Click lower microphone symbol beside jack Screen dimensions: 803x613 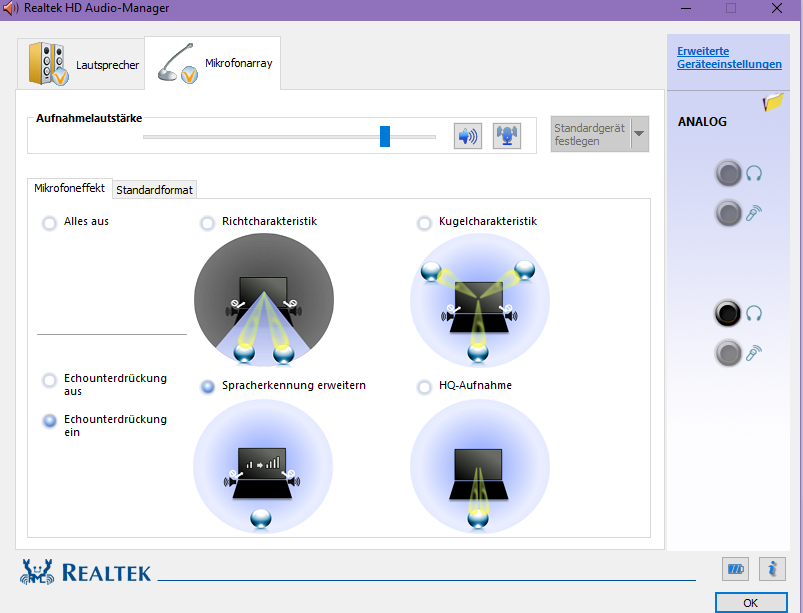[x=754, y=353]
